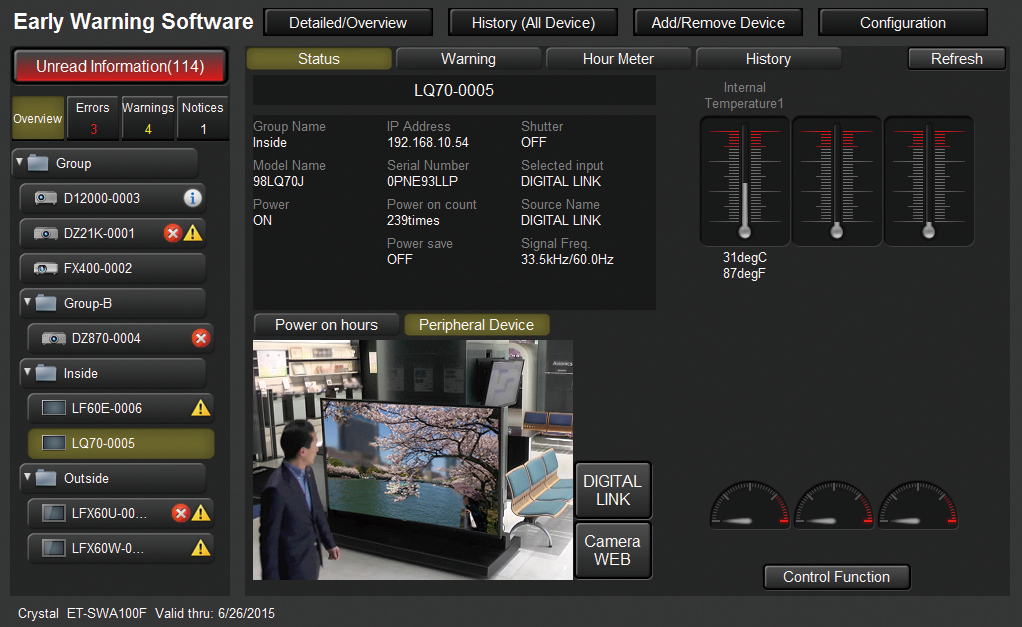Toggle the Errors filter in the sidebar

tap(93, 118)
